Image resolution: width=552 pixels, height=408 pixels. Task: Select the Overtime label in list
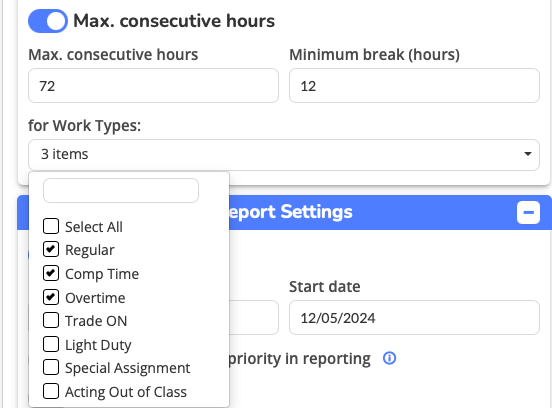coord(95,298)
